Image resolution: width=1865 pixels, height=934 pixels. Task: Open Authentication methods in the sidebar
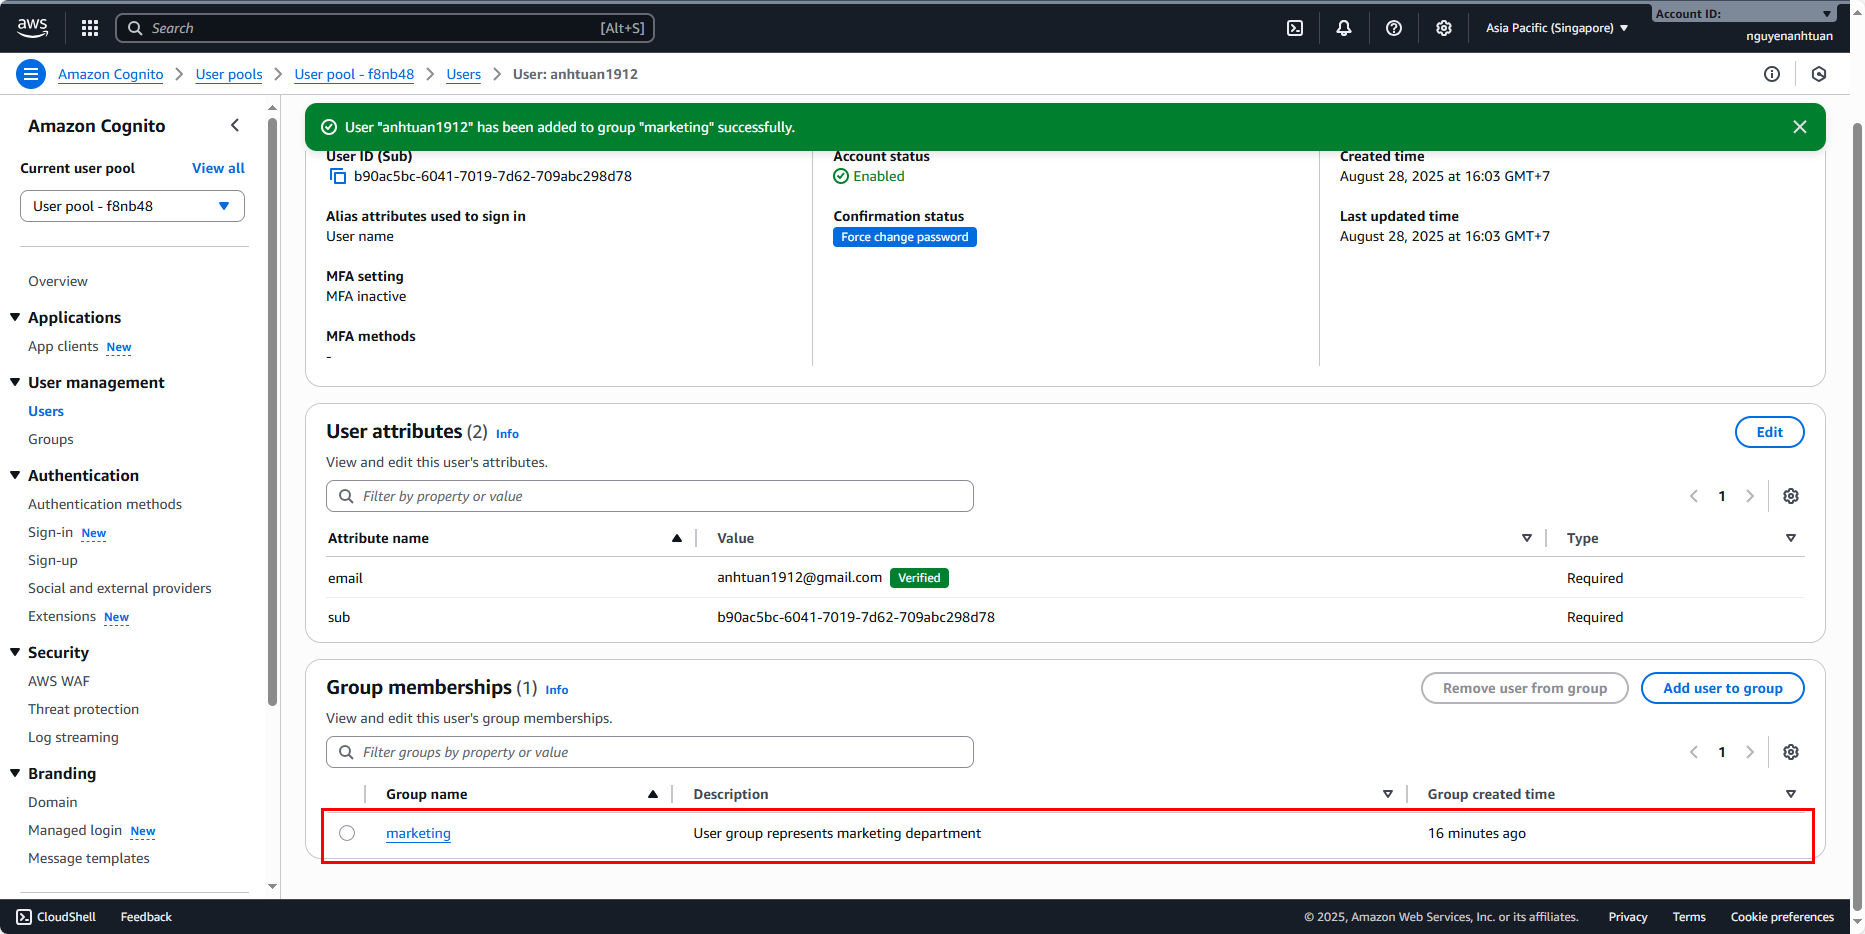[x=105, y=504]
